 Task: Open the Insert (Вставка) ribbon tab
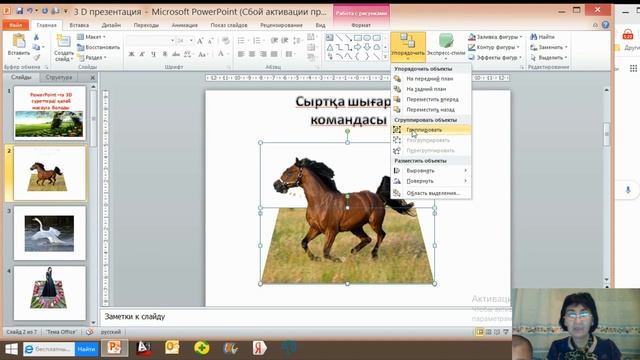79,25
